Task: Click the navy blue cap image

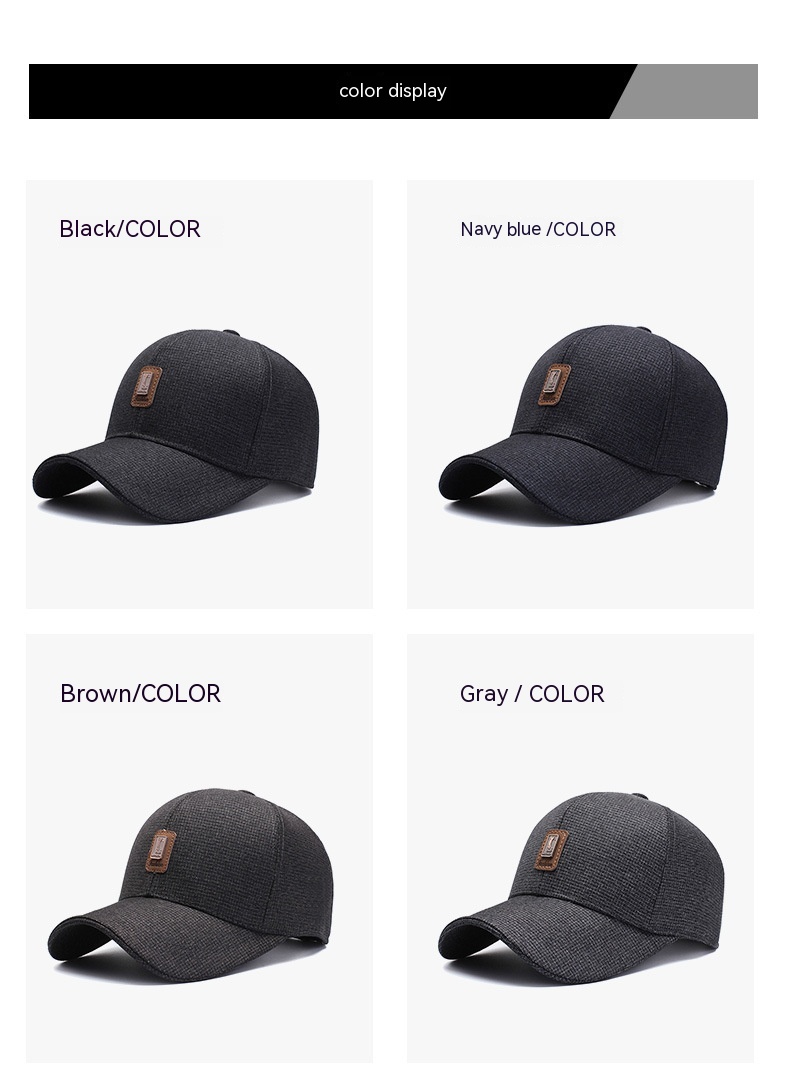Action: pyautogui.click(x=583, y=424)
